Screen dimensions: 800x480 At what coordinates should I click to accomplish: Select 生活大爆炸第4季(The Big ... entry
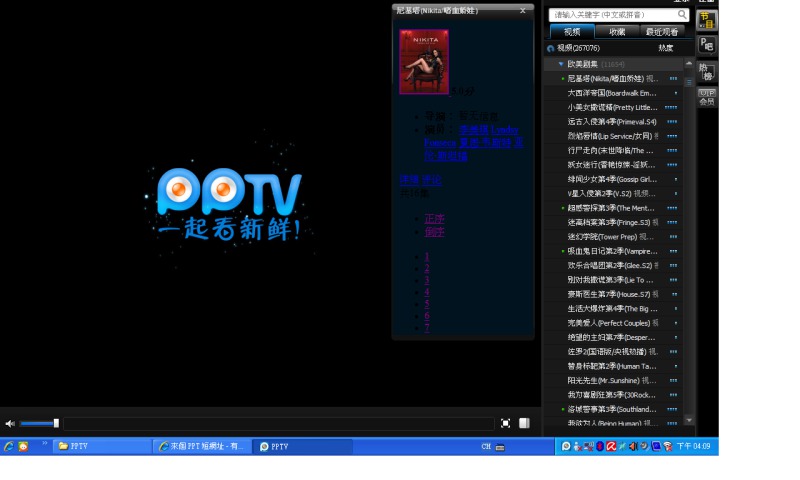tap(612, 309)
